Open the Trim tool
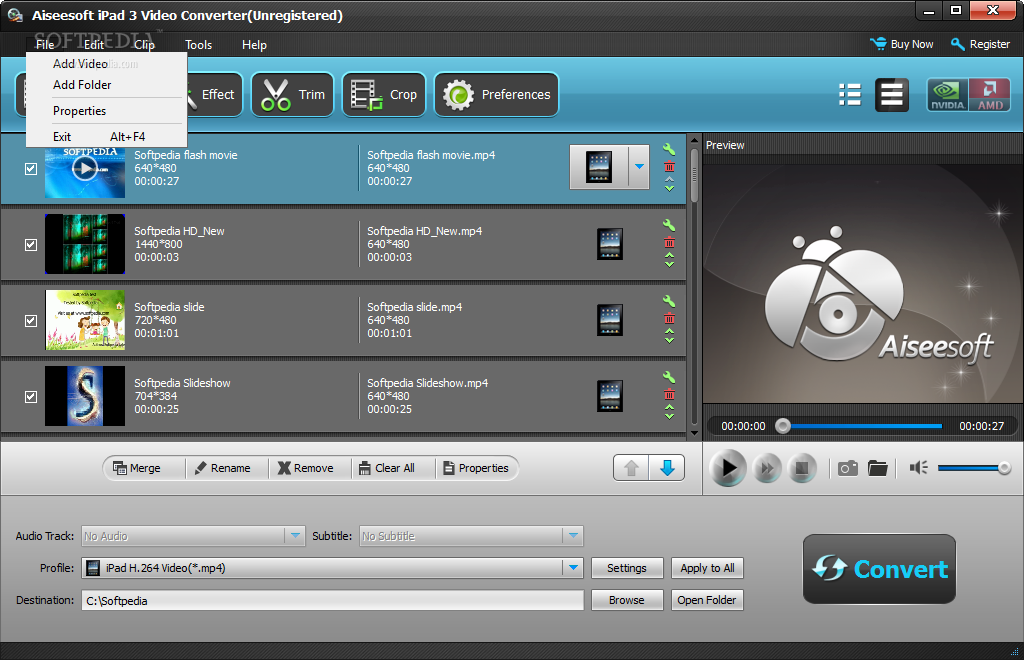 click(293, 95)
